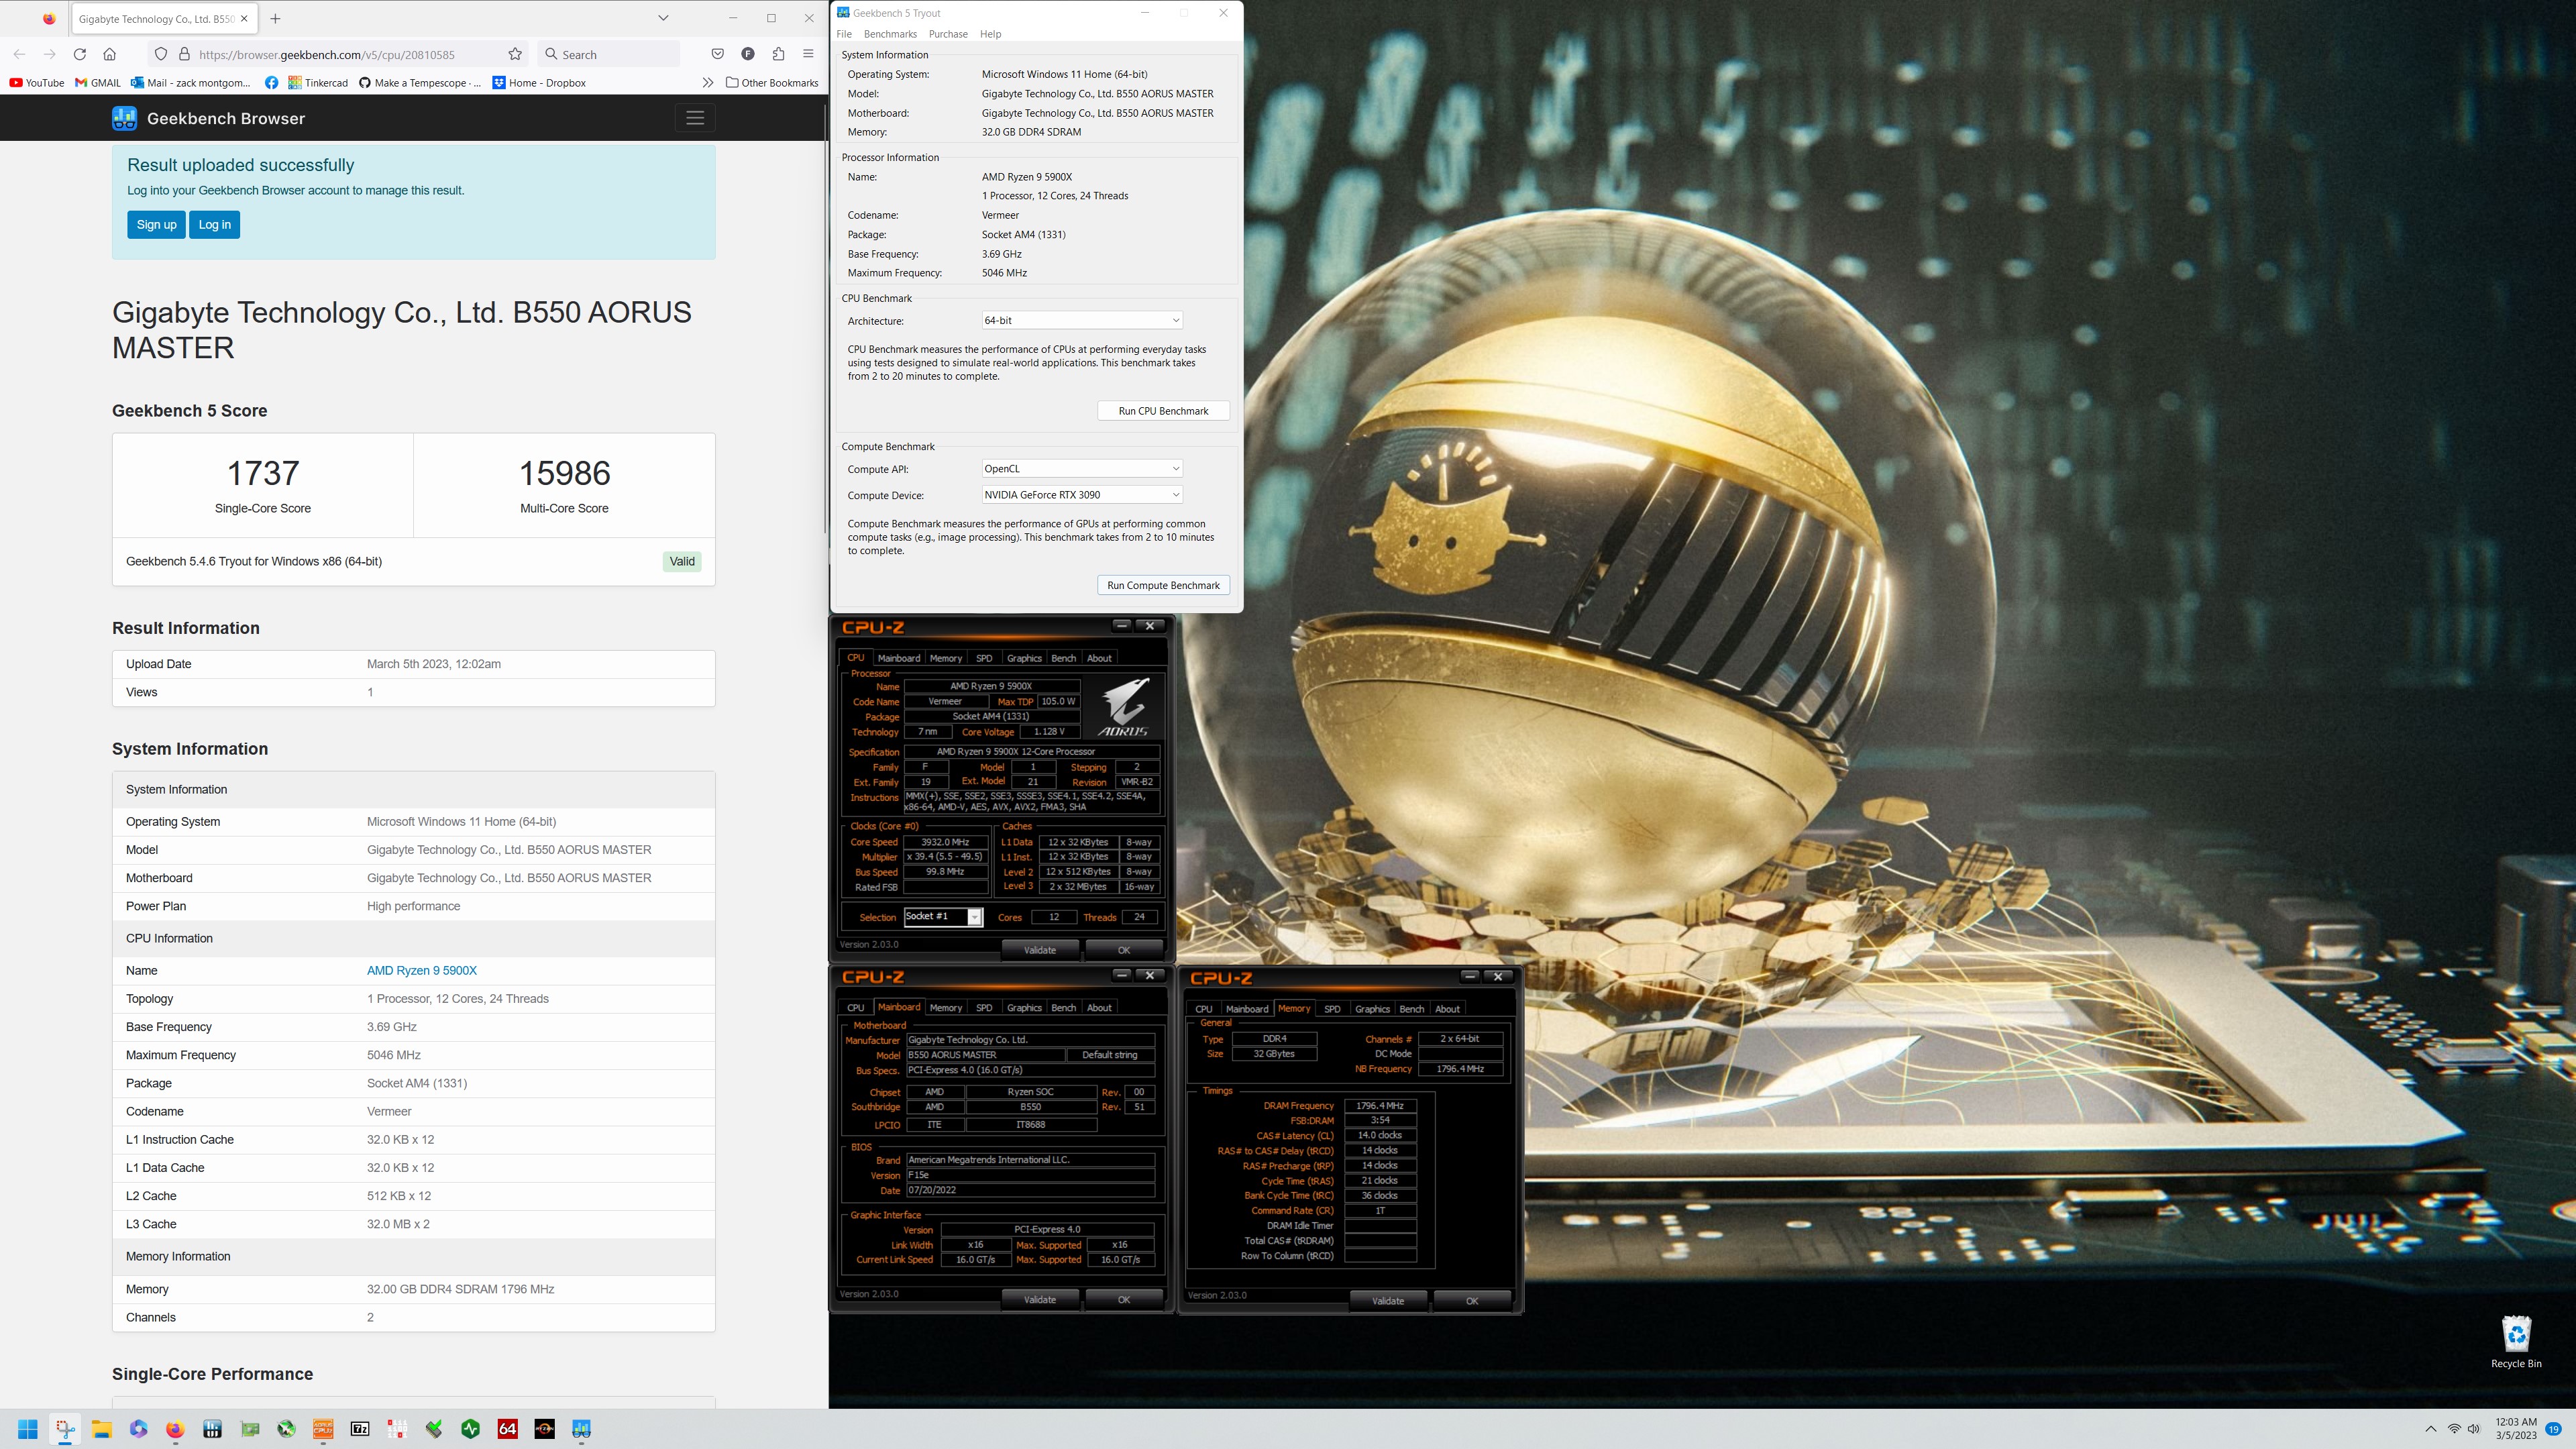This screenshot has height=1449, width=2576.
Task: Open the Geekbench File menu
Action: 844,34
